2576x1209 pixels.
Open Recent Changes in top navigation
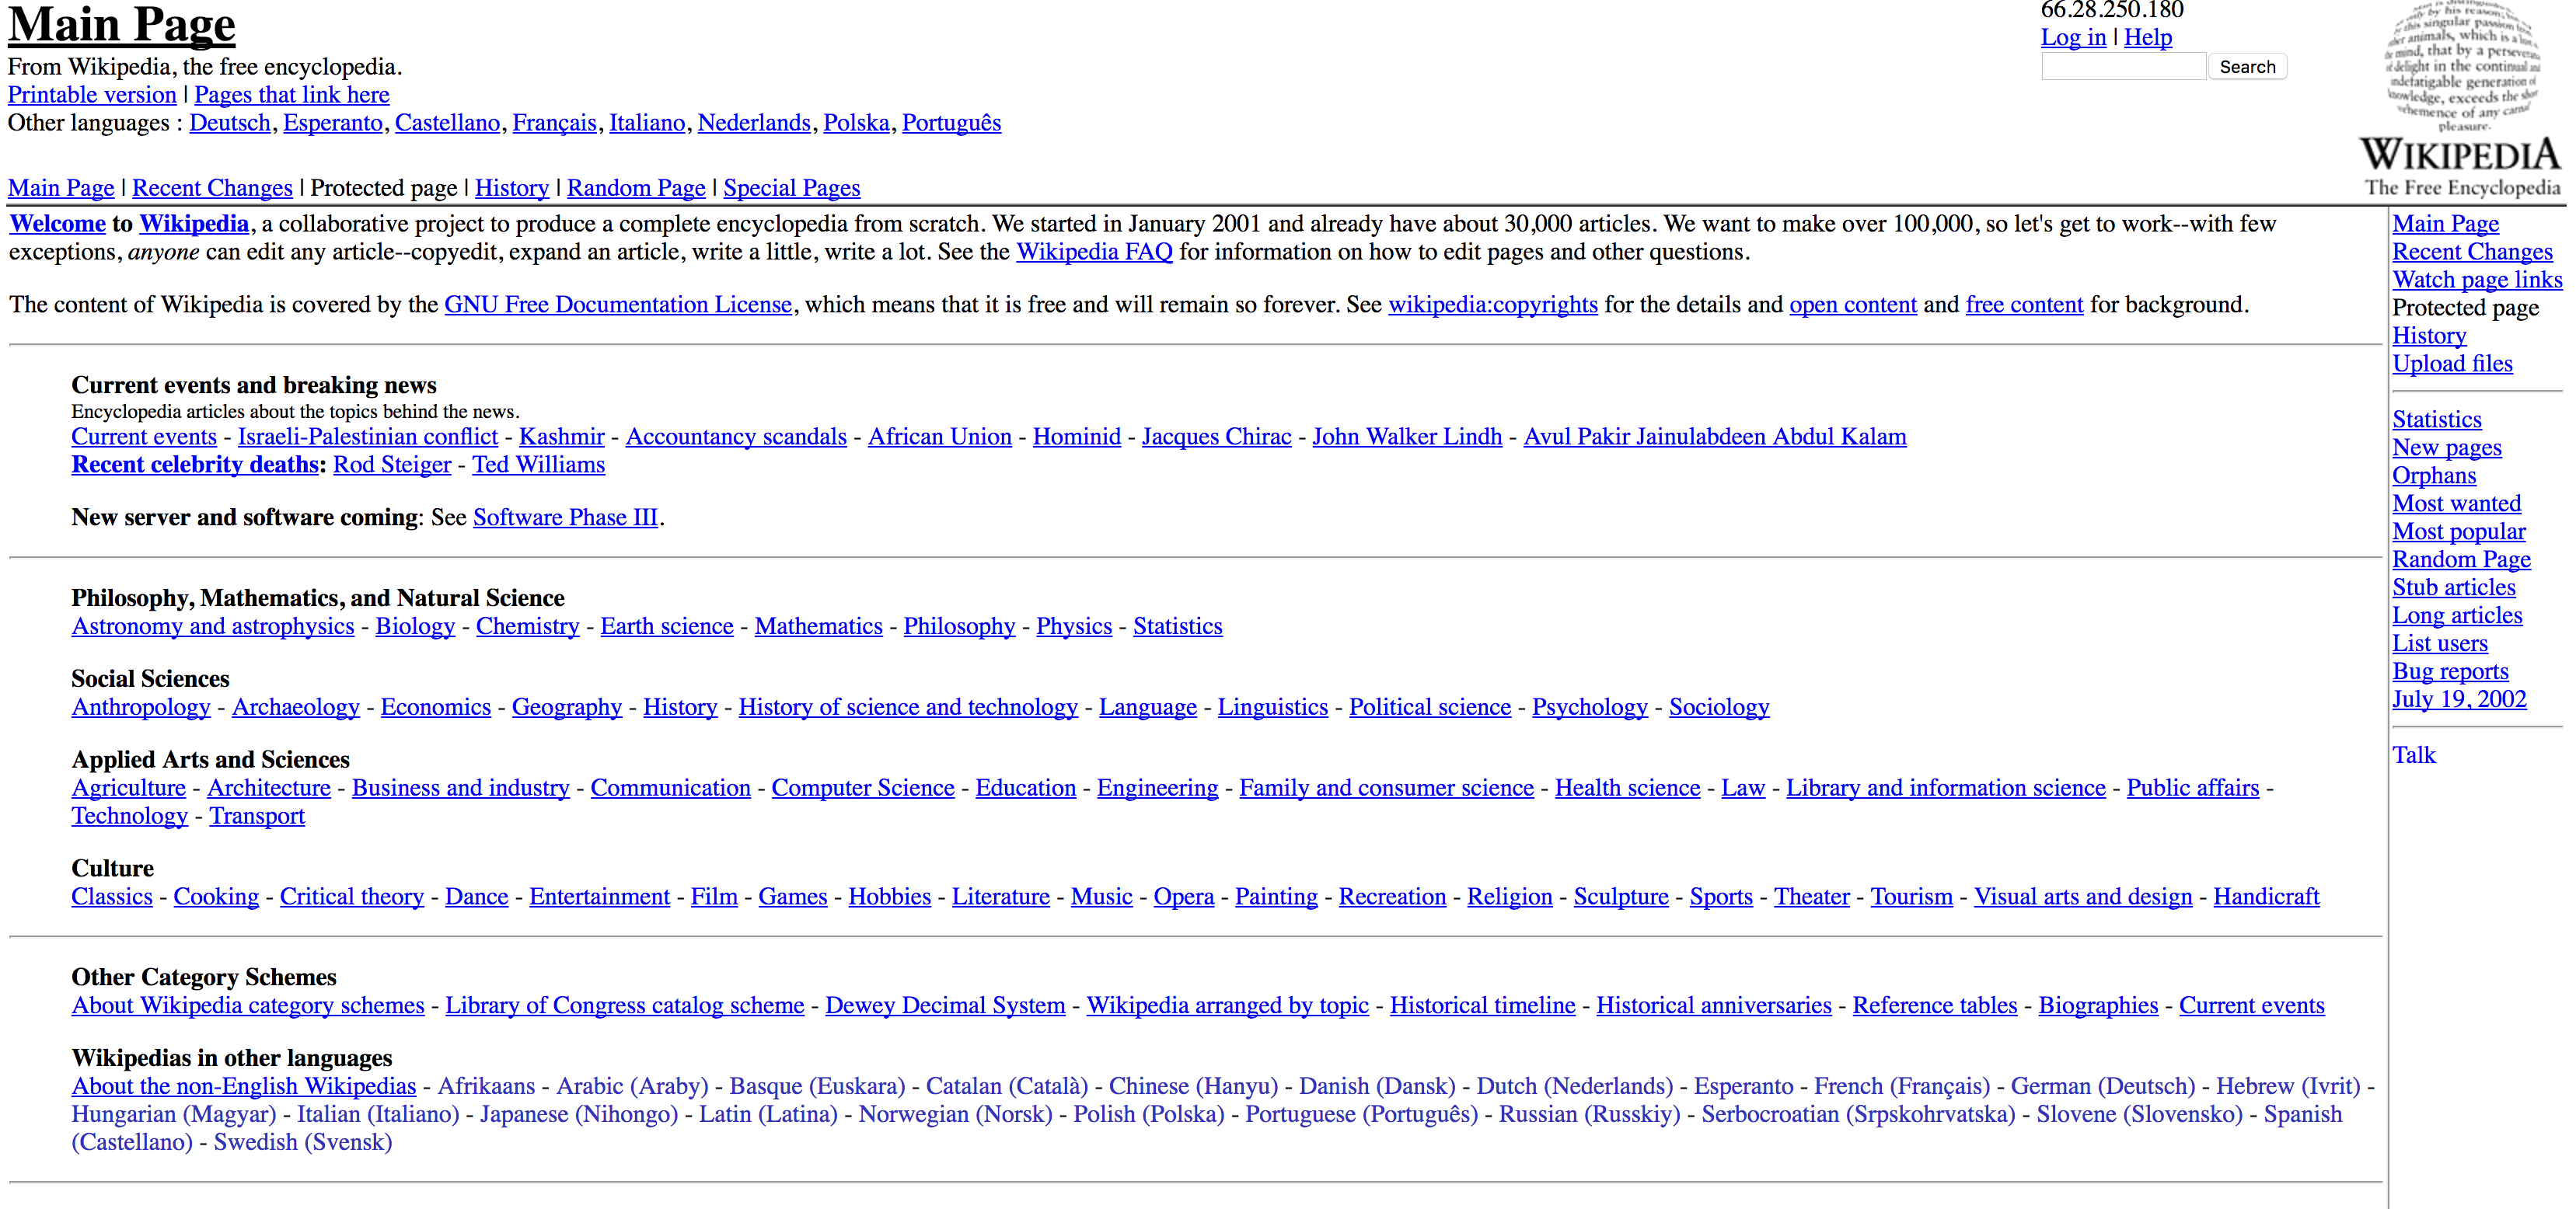pos(212,188)
